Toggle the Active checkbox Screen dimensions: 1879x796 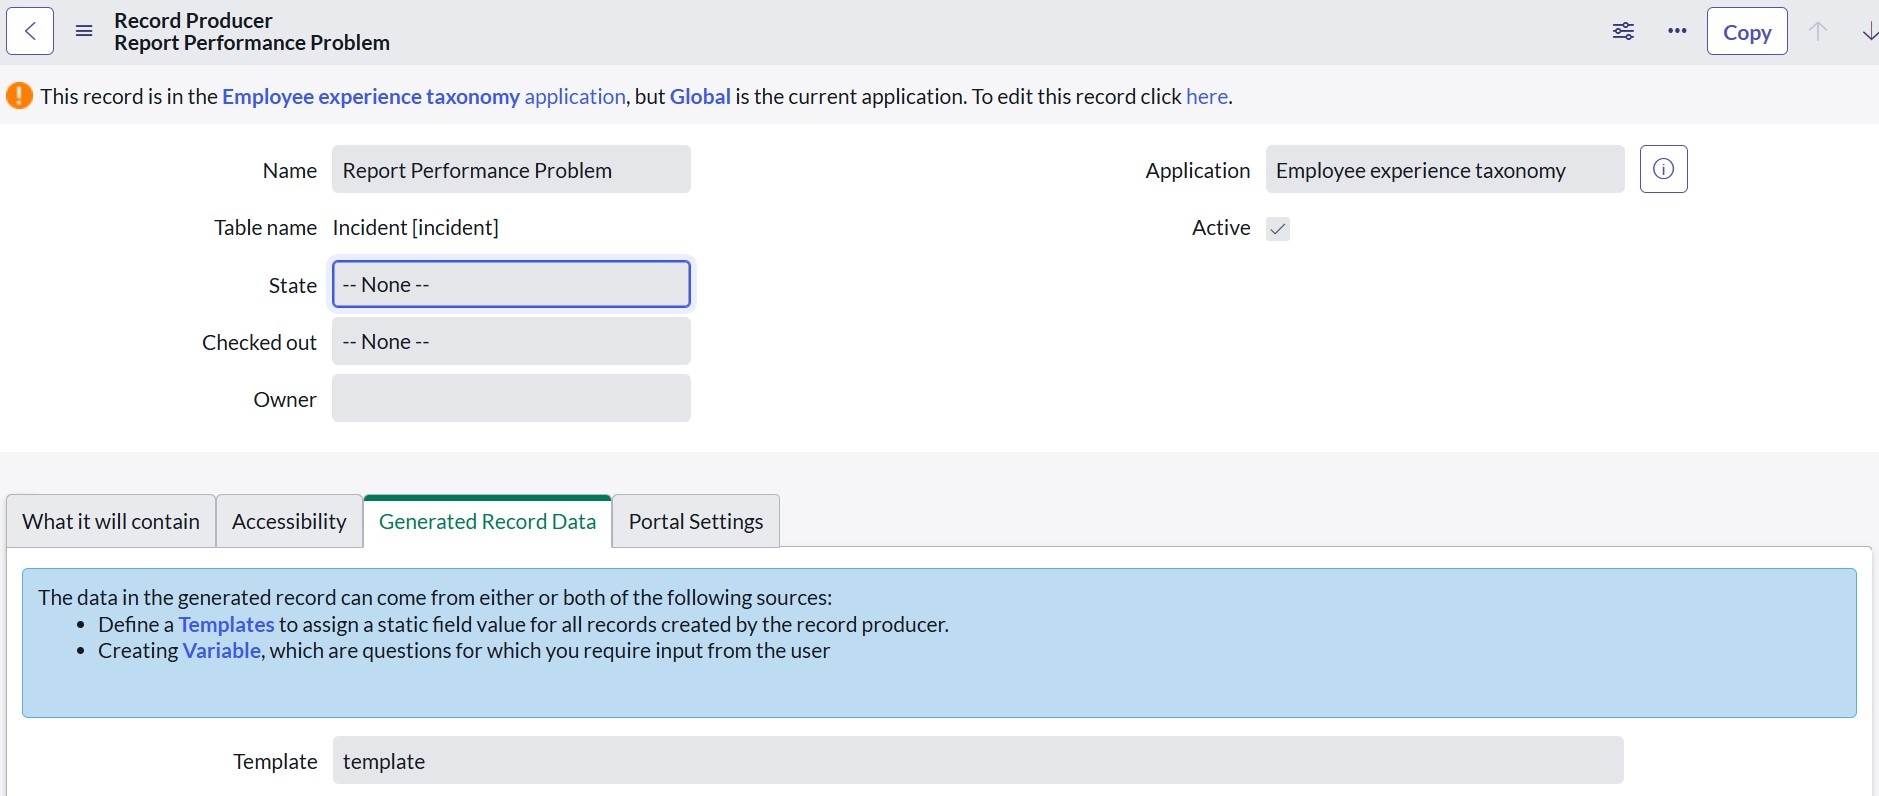tap(1277, 229)
